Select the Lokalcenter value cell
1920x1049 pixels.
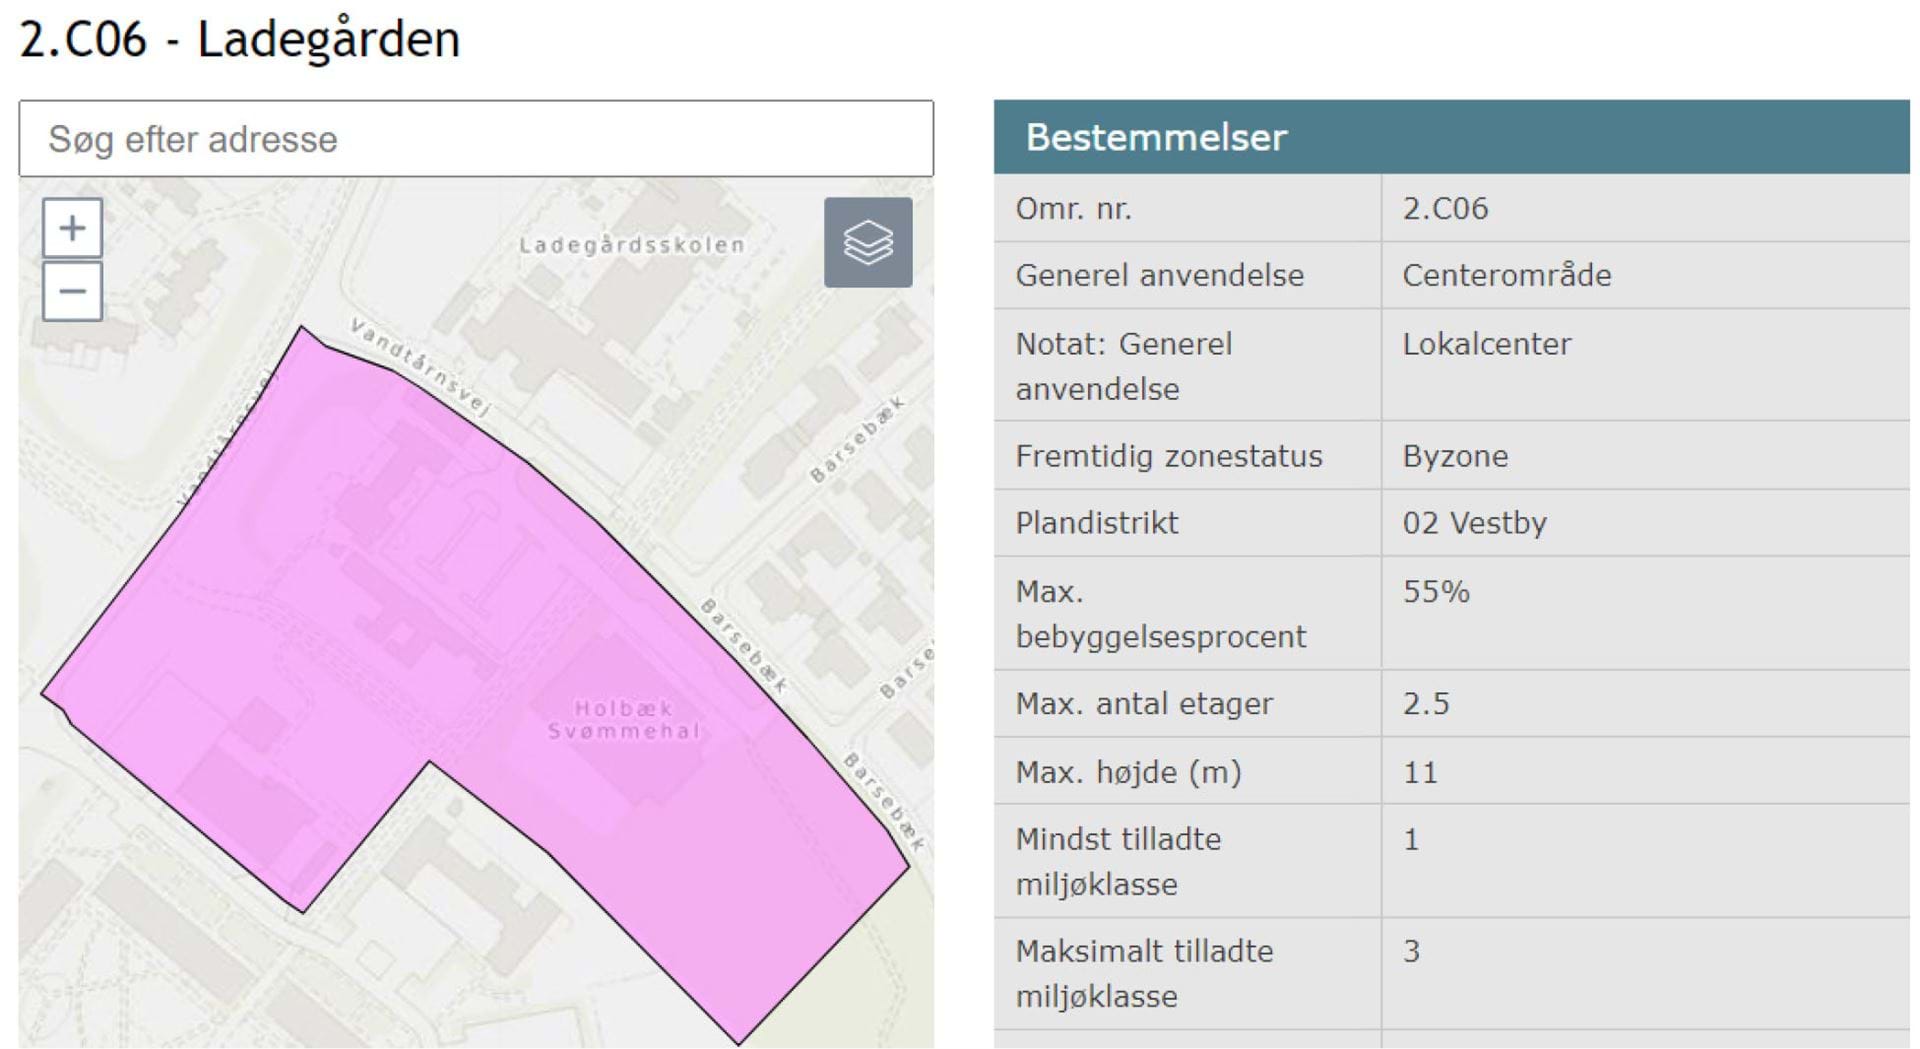click(1486, 344)
